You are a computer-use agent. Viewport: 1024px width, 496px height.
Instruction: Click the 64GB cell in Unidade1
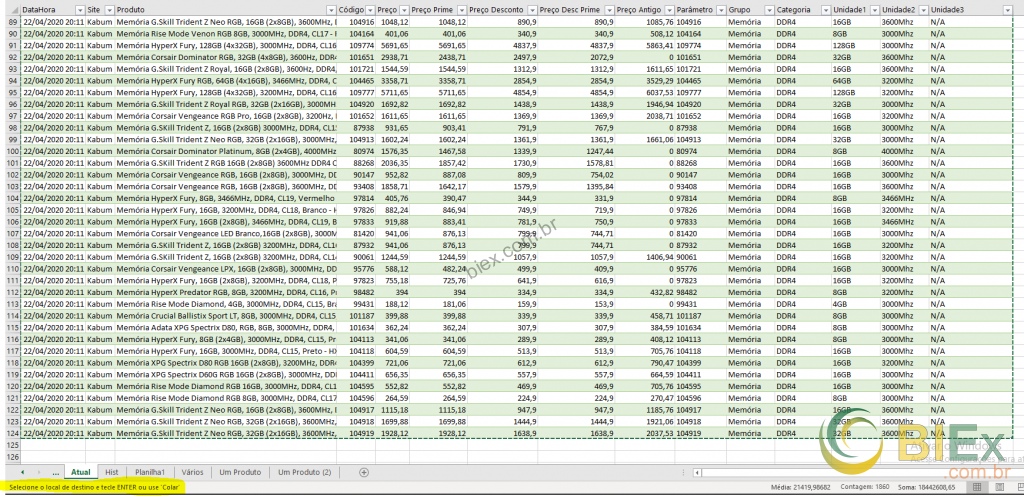(x=855, y=81)
